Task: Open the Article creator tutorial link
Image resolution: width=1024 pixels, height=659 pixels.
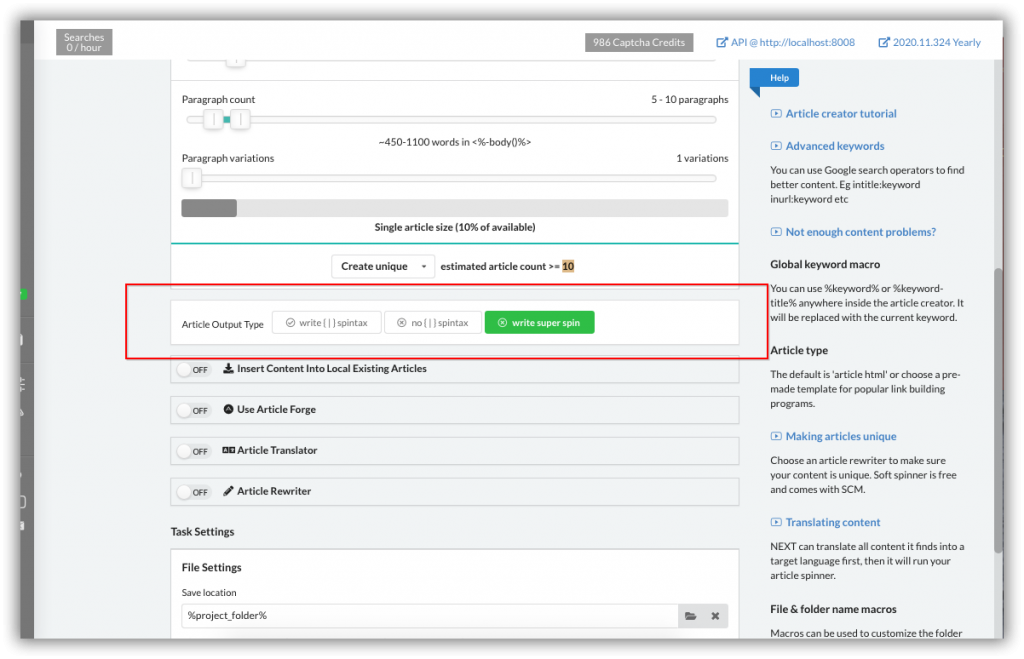Action: 840,114
